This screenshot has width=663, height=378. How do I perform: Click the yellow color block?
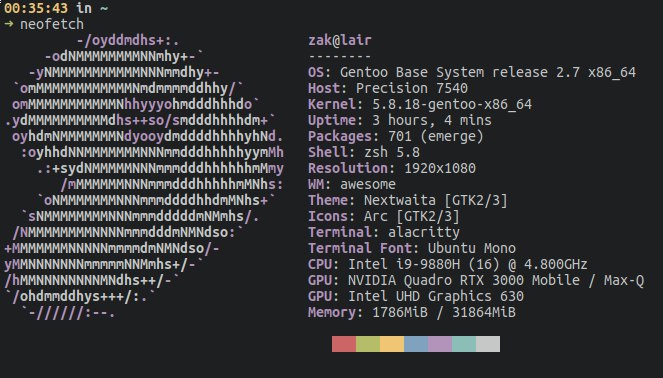[x=392, y=344]
